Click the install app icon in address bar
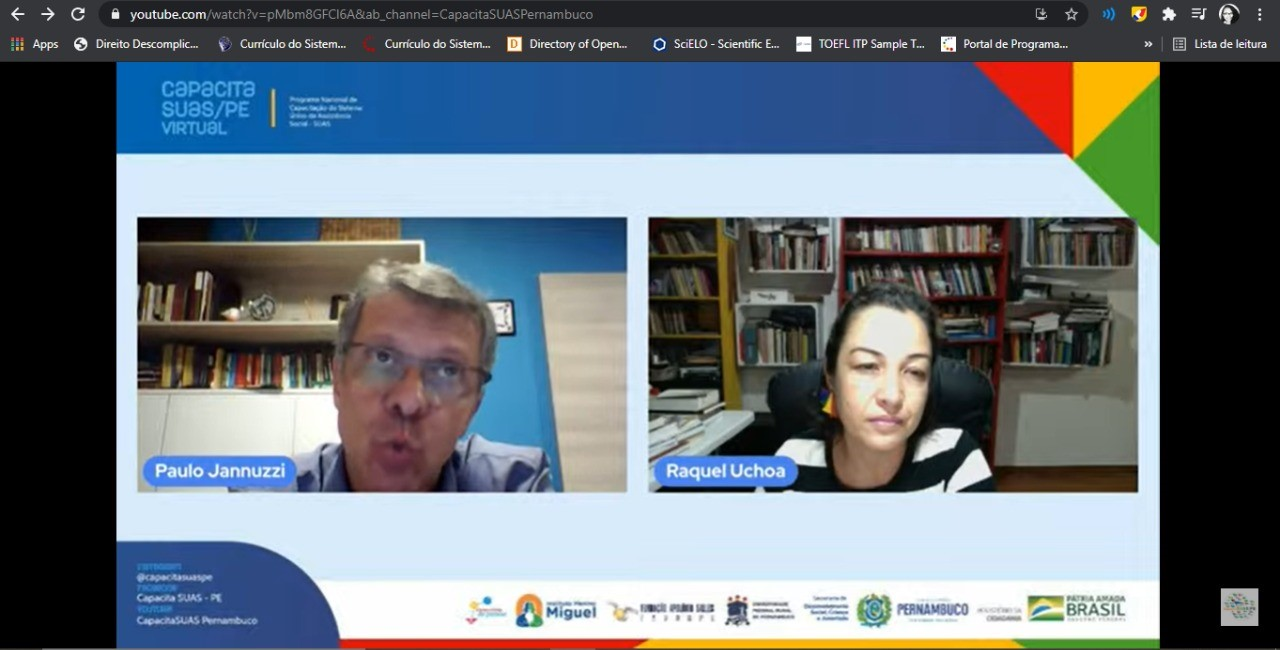The height and width of the screenshot is (650, 1280). point(1041,14)
